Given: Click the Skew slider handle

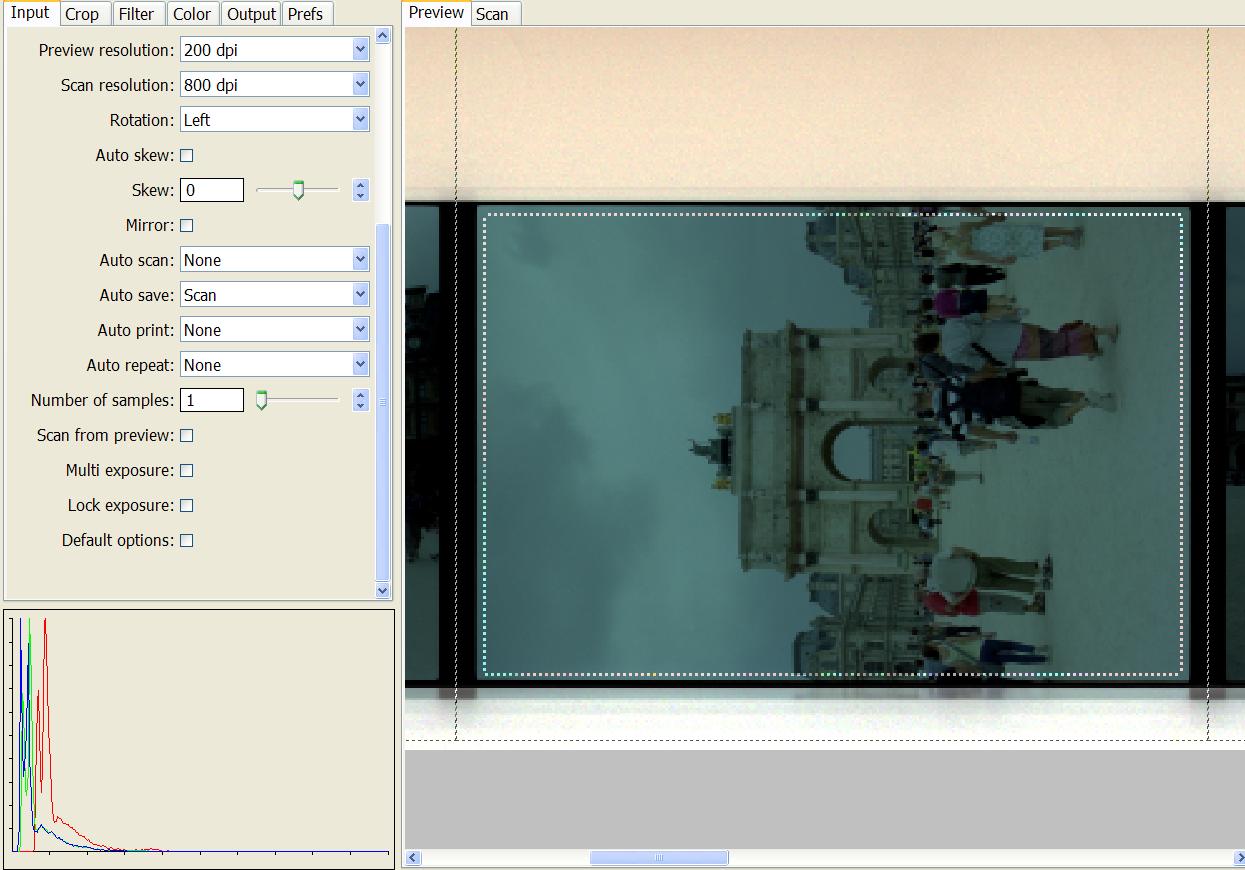Looking at the screenshot, I should [298, 190].
